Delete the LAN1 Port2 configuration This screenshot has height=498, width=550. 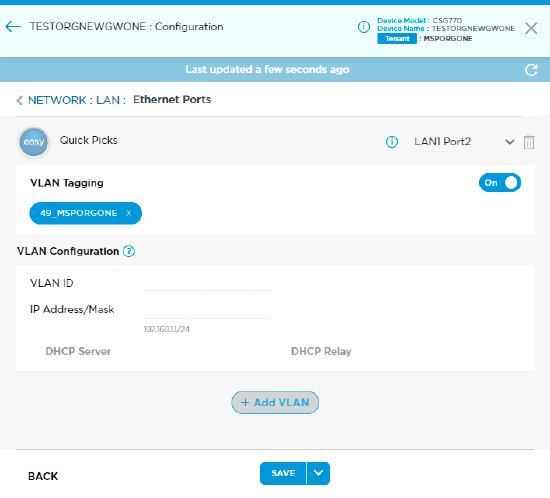click(x=529, y=142)
